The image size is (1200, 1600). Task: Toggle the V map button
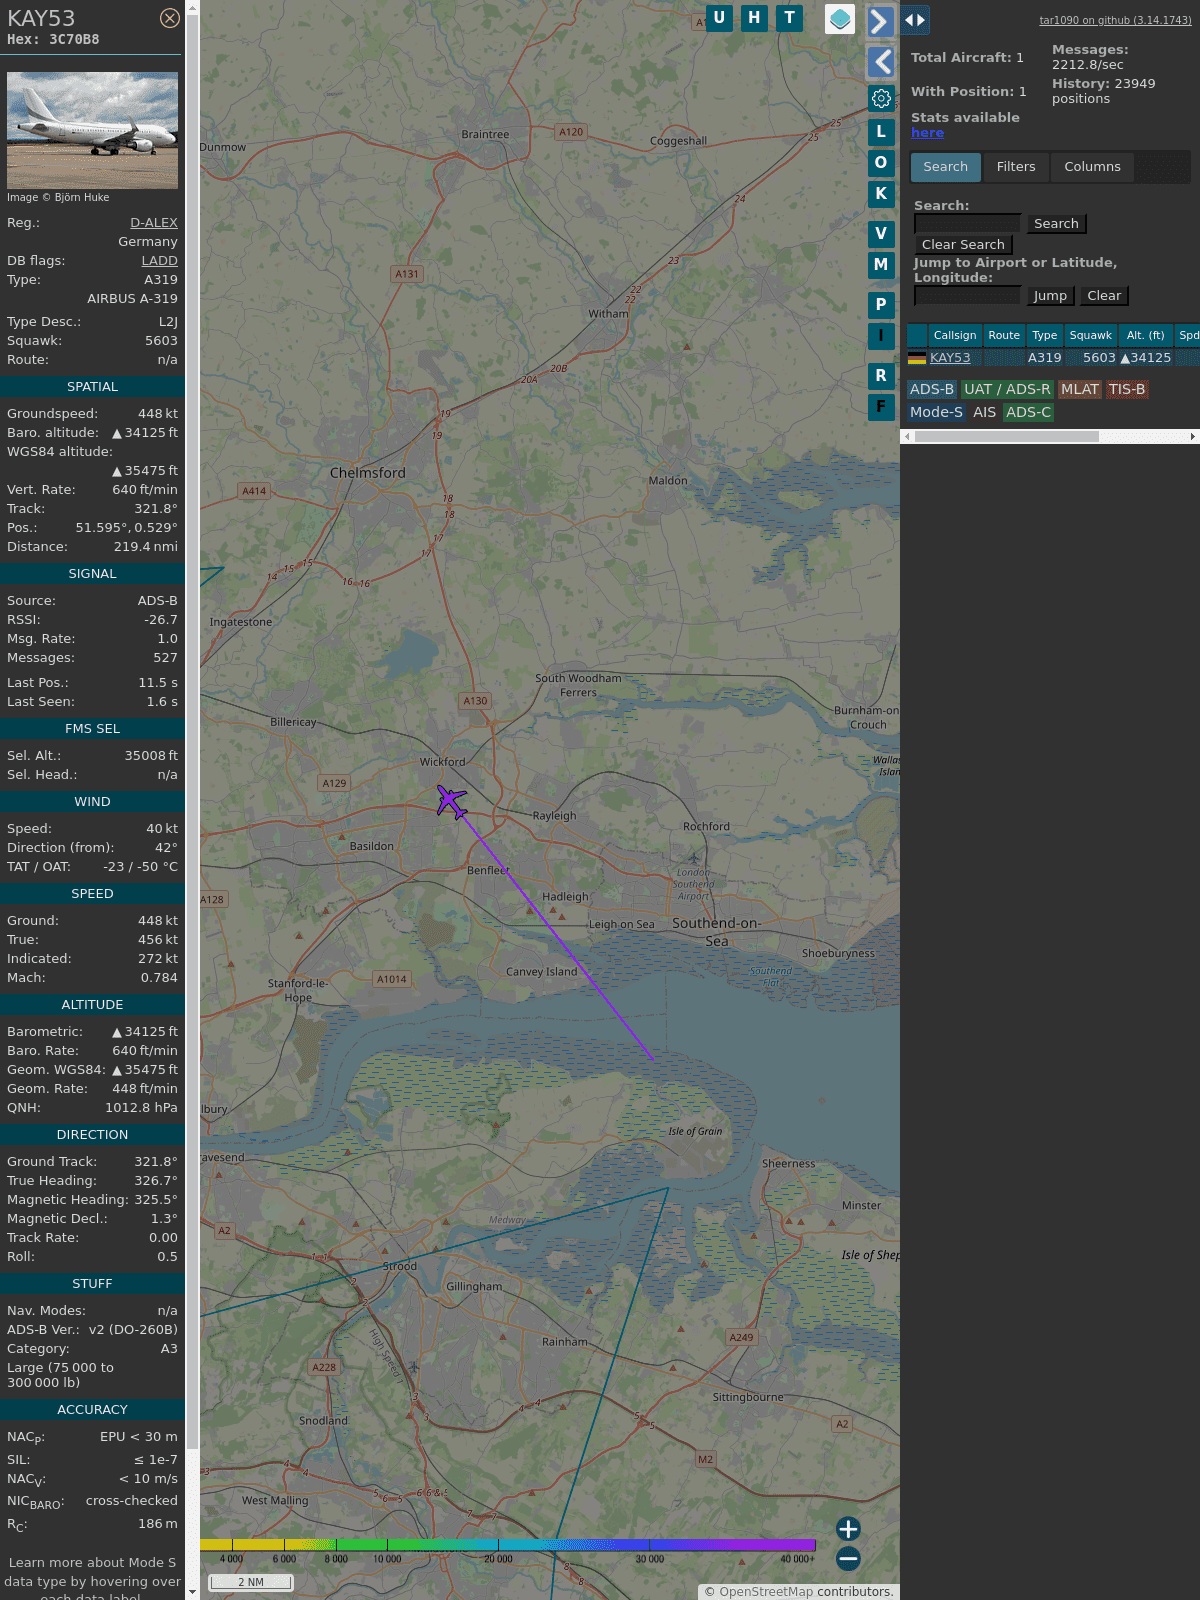tap(881, 234)
